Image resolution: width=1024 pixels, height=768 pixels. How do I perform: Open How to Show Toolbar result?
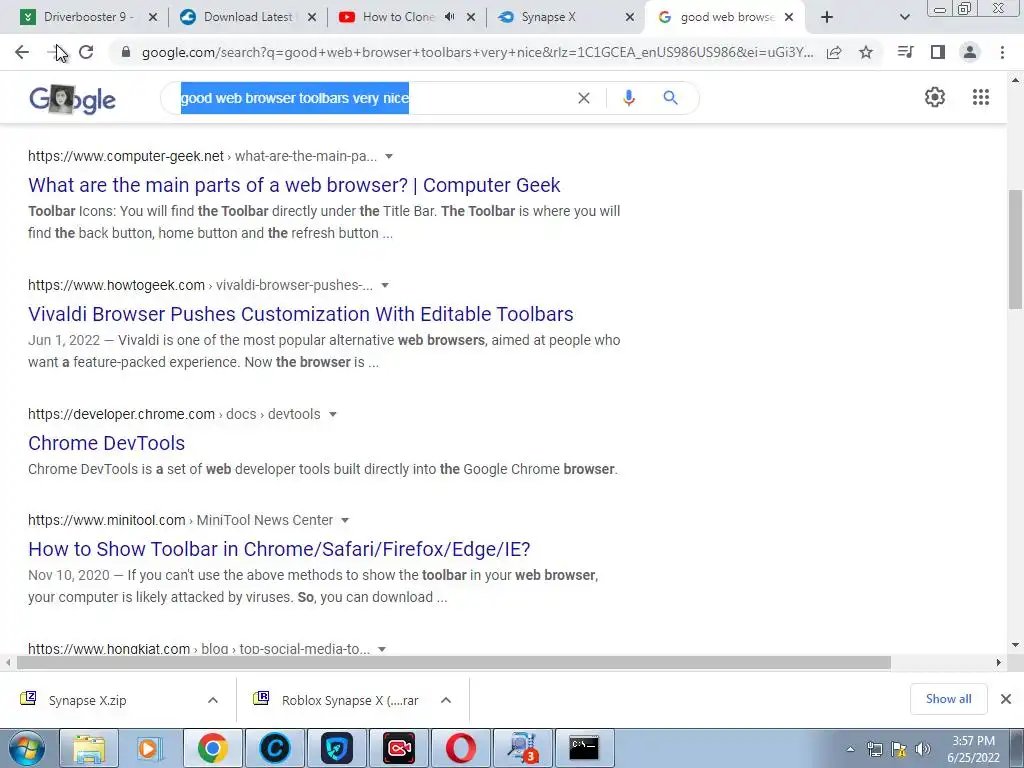279,549
